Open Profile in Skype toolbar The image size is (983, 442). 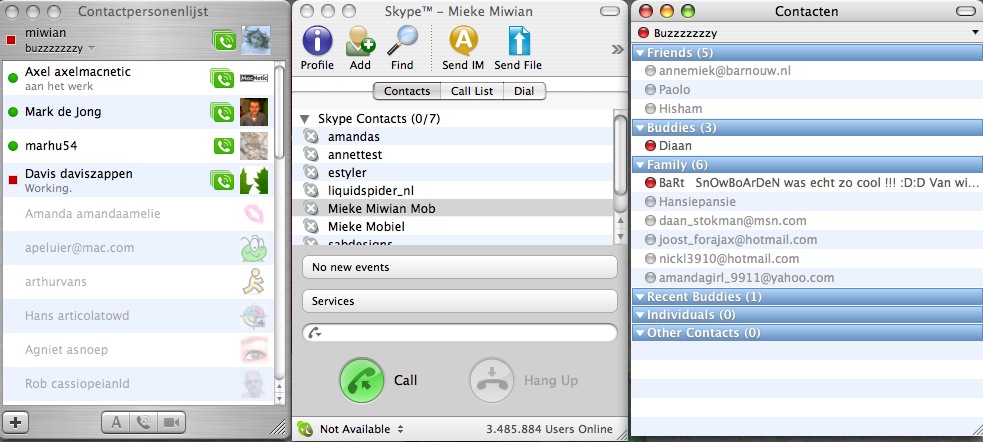click(x=317, y=48)
